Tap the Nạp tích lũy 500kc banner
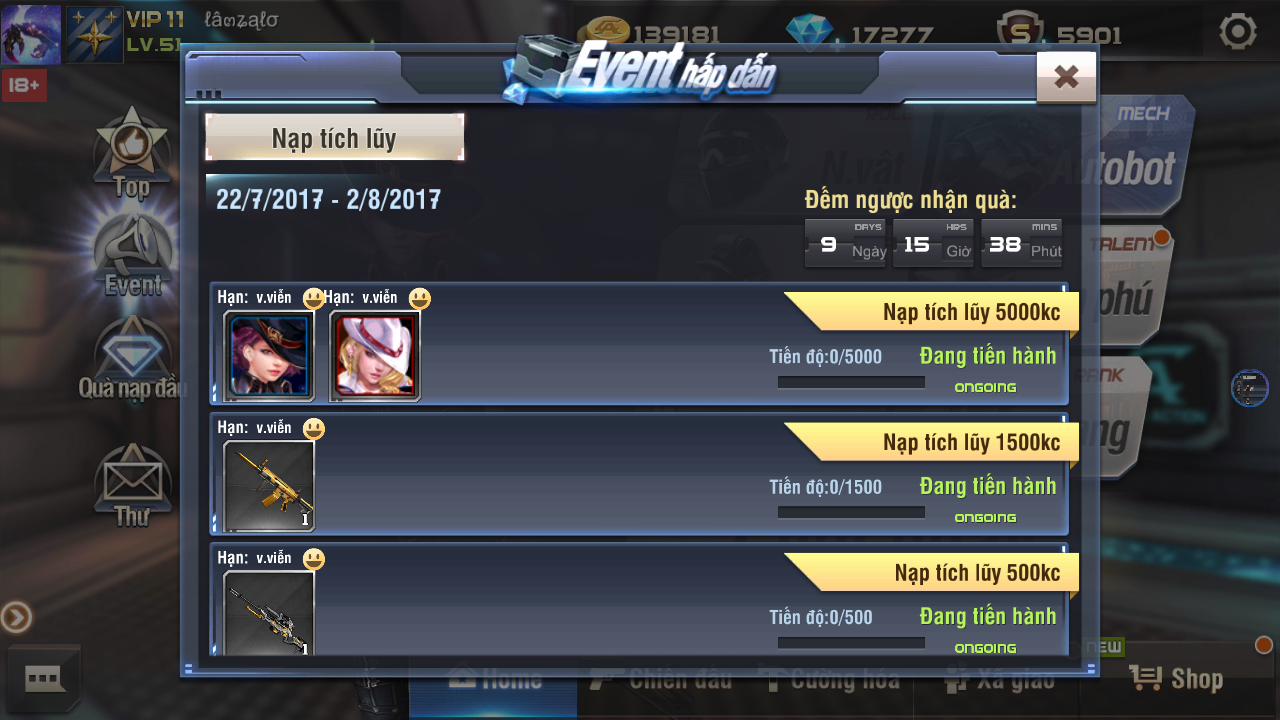The height and width of the screenshot is (720, 1280). 930,573
